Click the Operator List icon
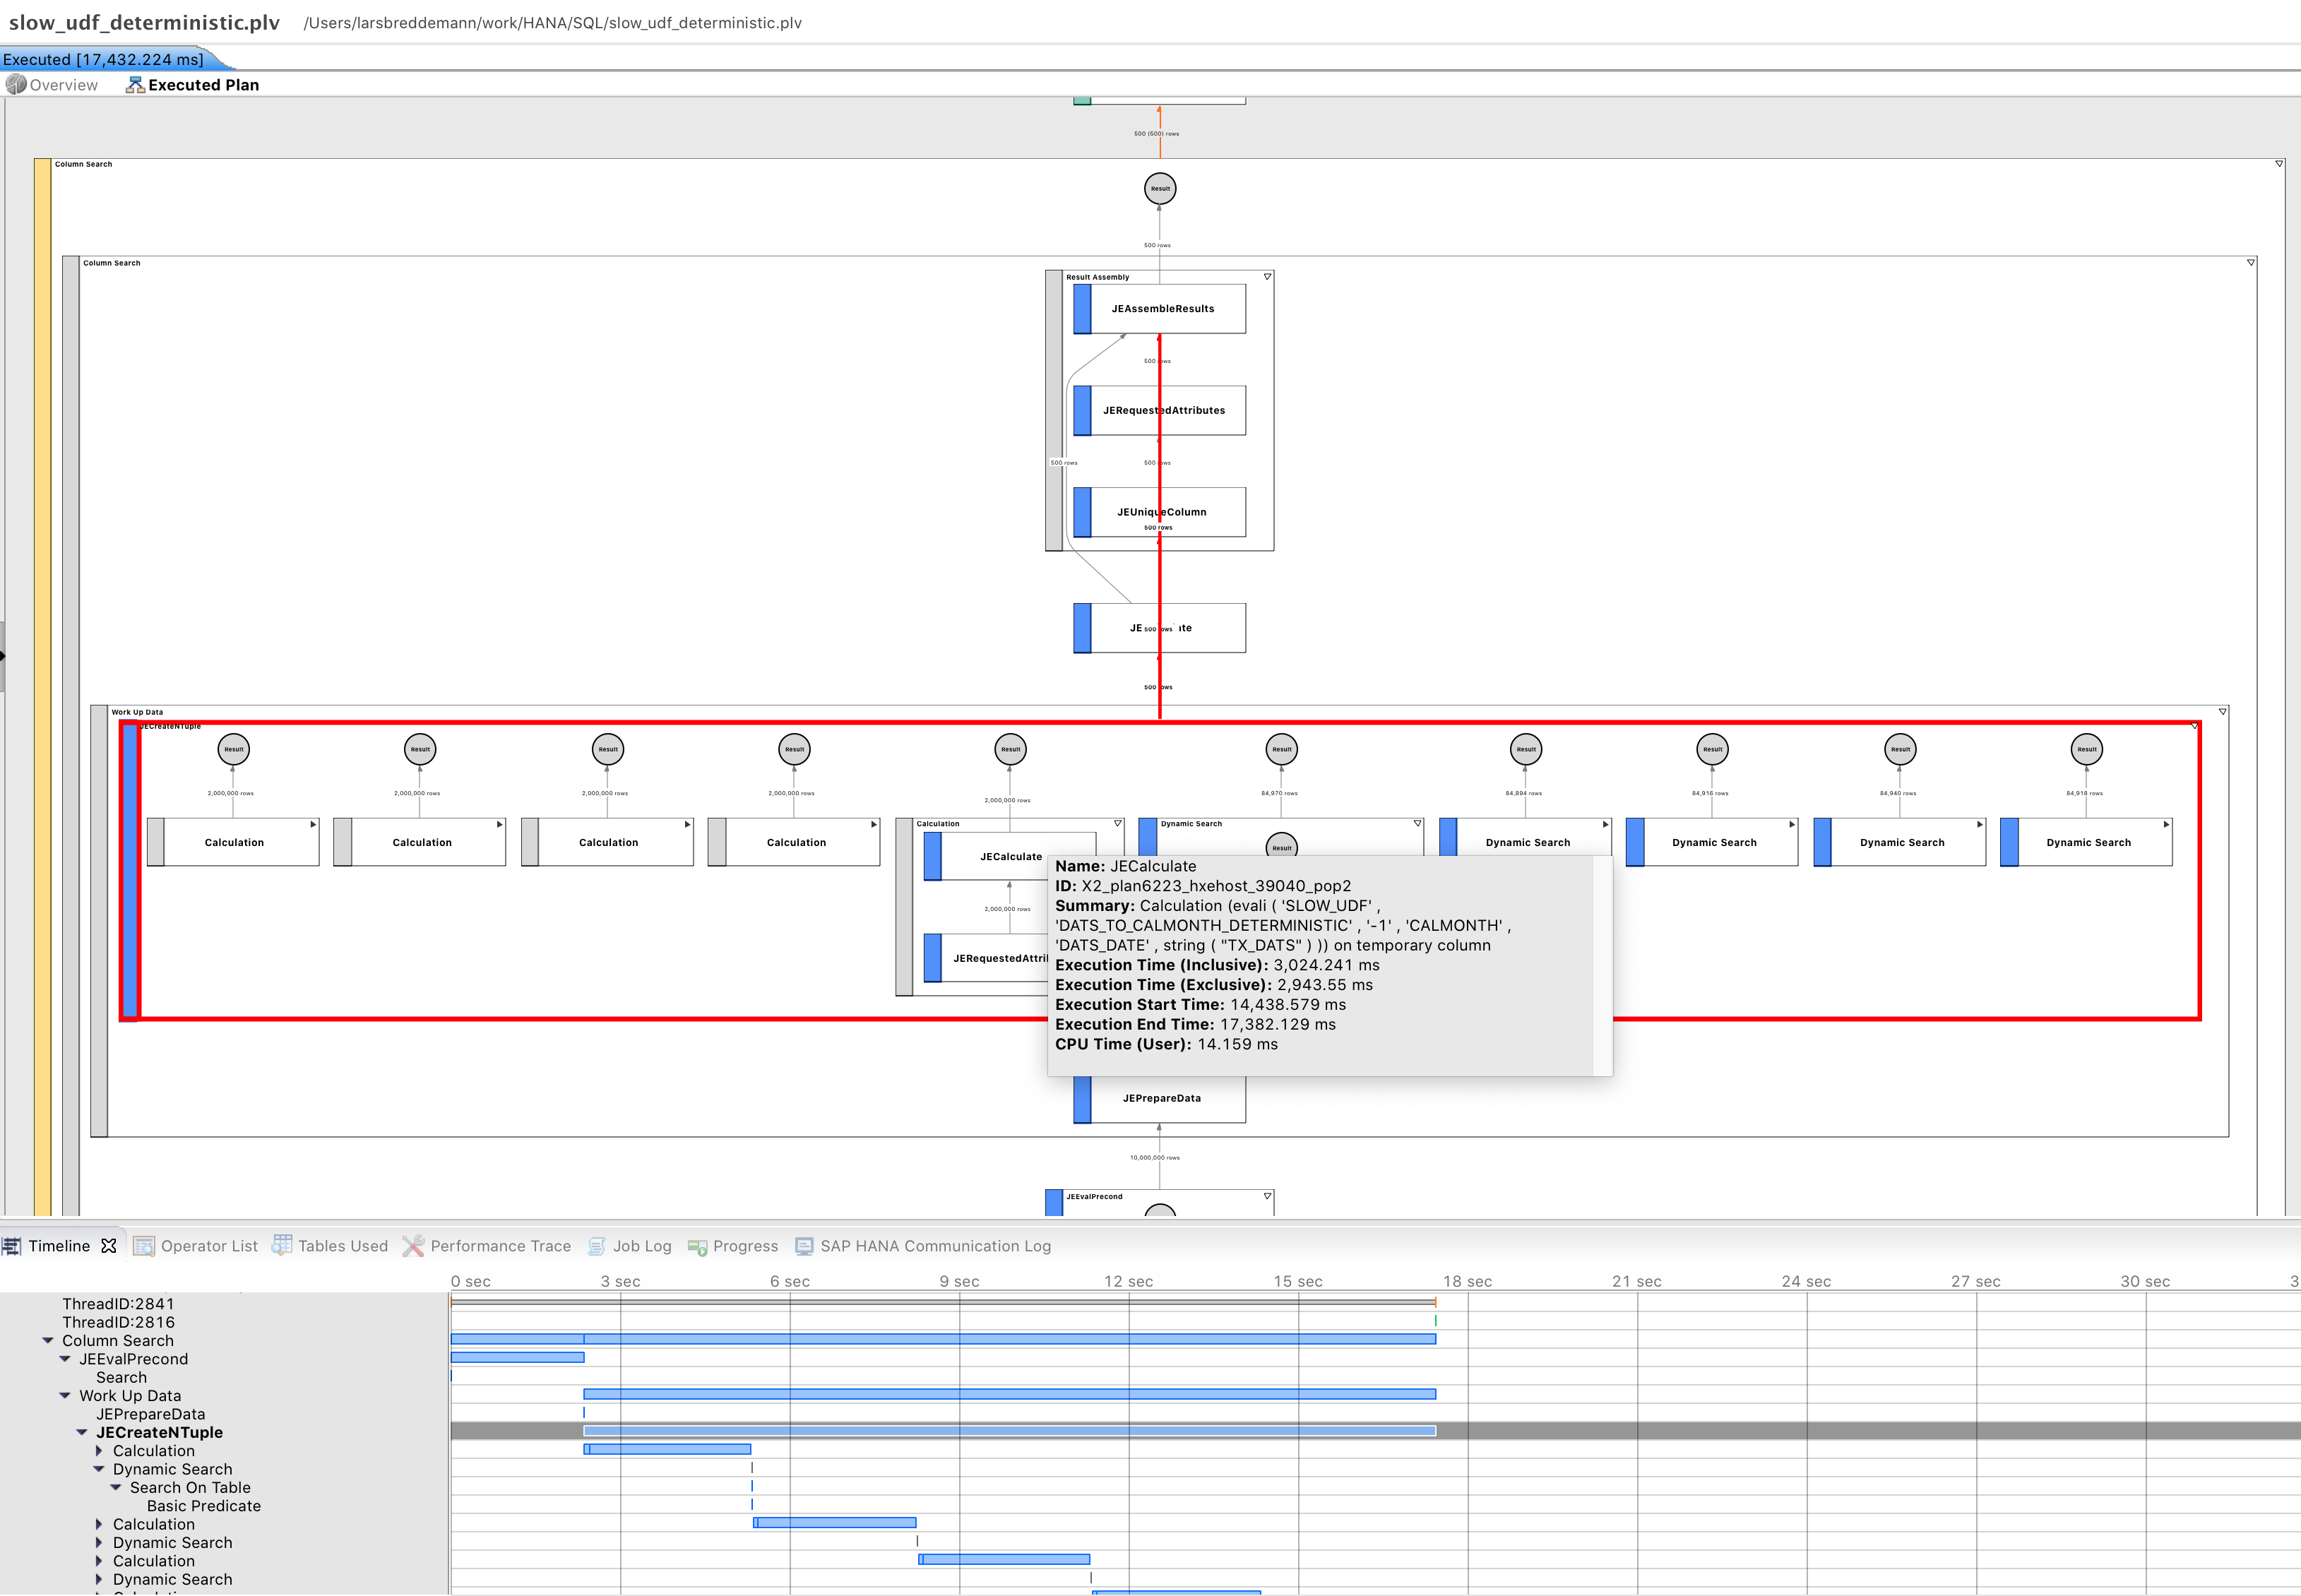Image resolution: width=2301 pixels, height=1596 pixels. 144,1246
